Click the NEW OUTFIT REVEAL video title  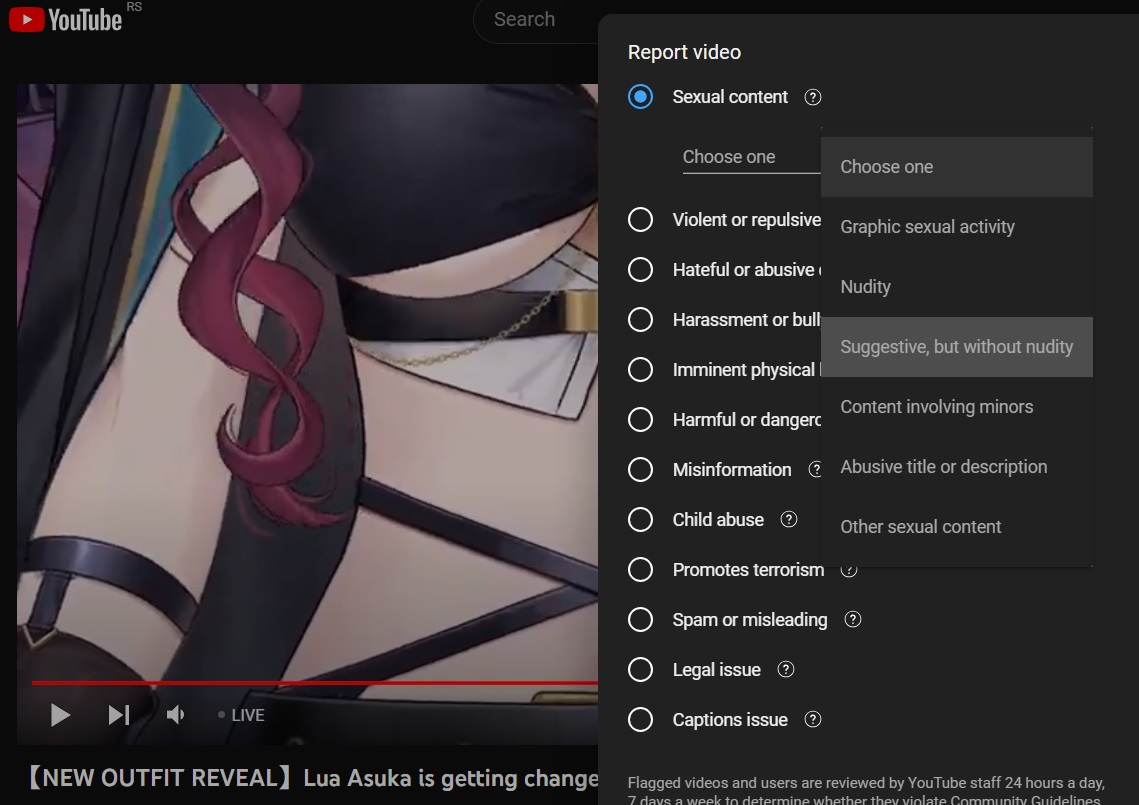tap(313, 778)
